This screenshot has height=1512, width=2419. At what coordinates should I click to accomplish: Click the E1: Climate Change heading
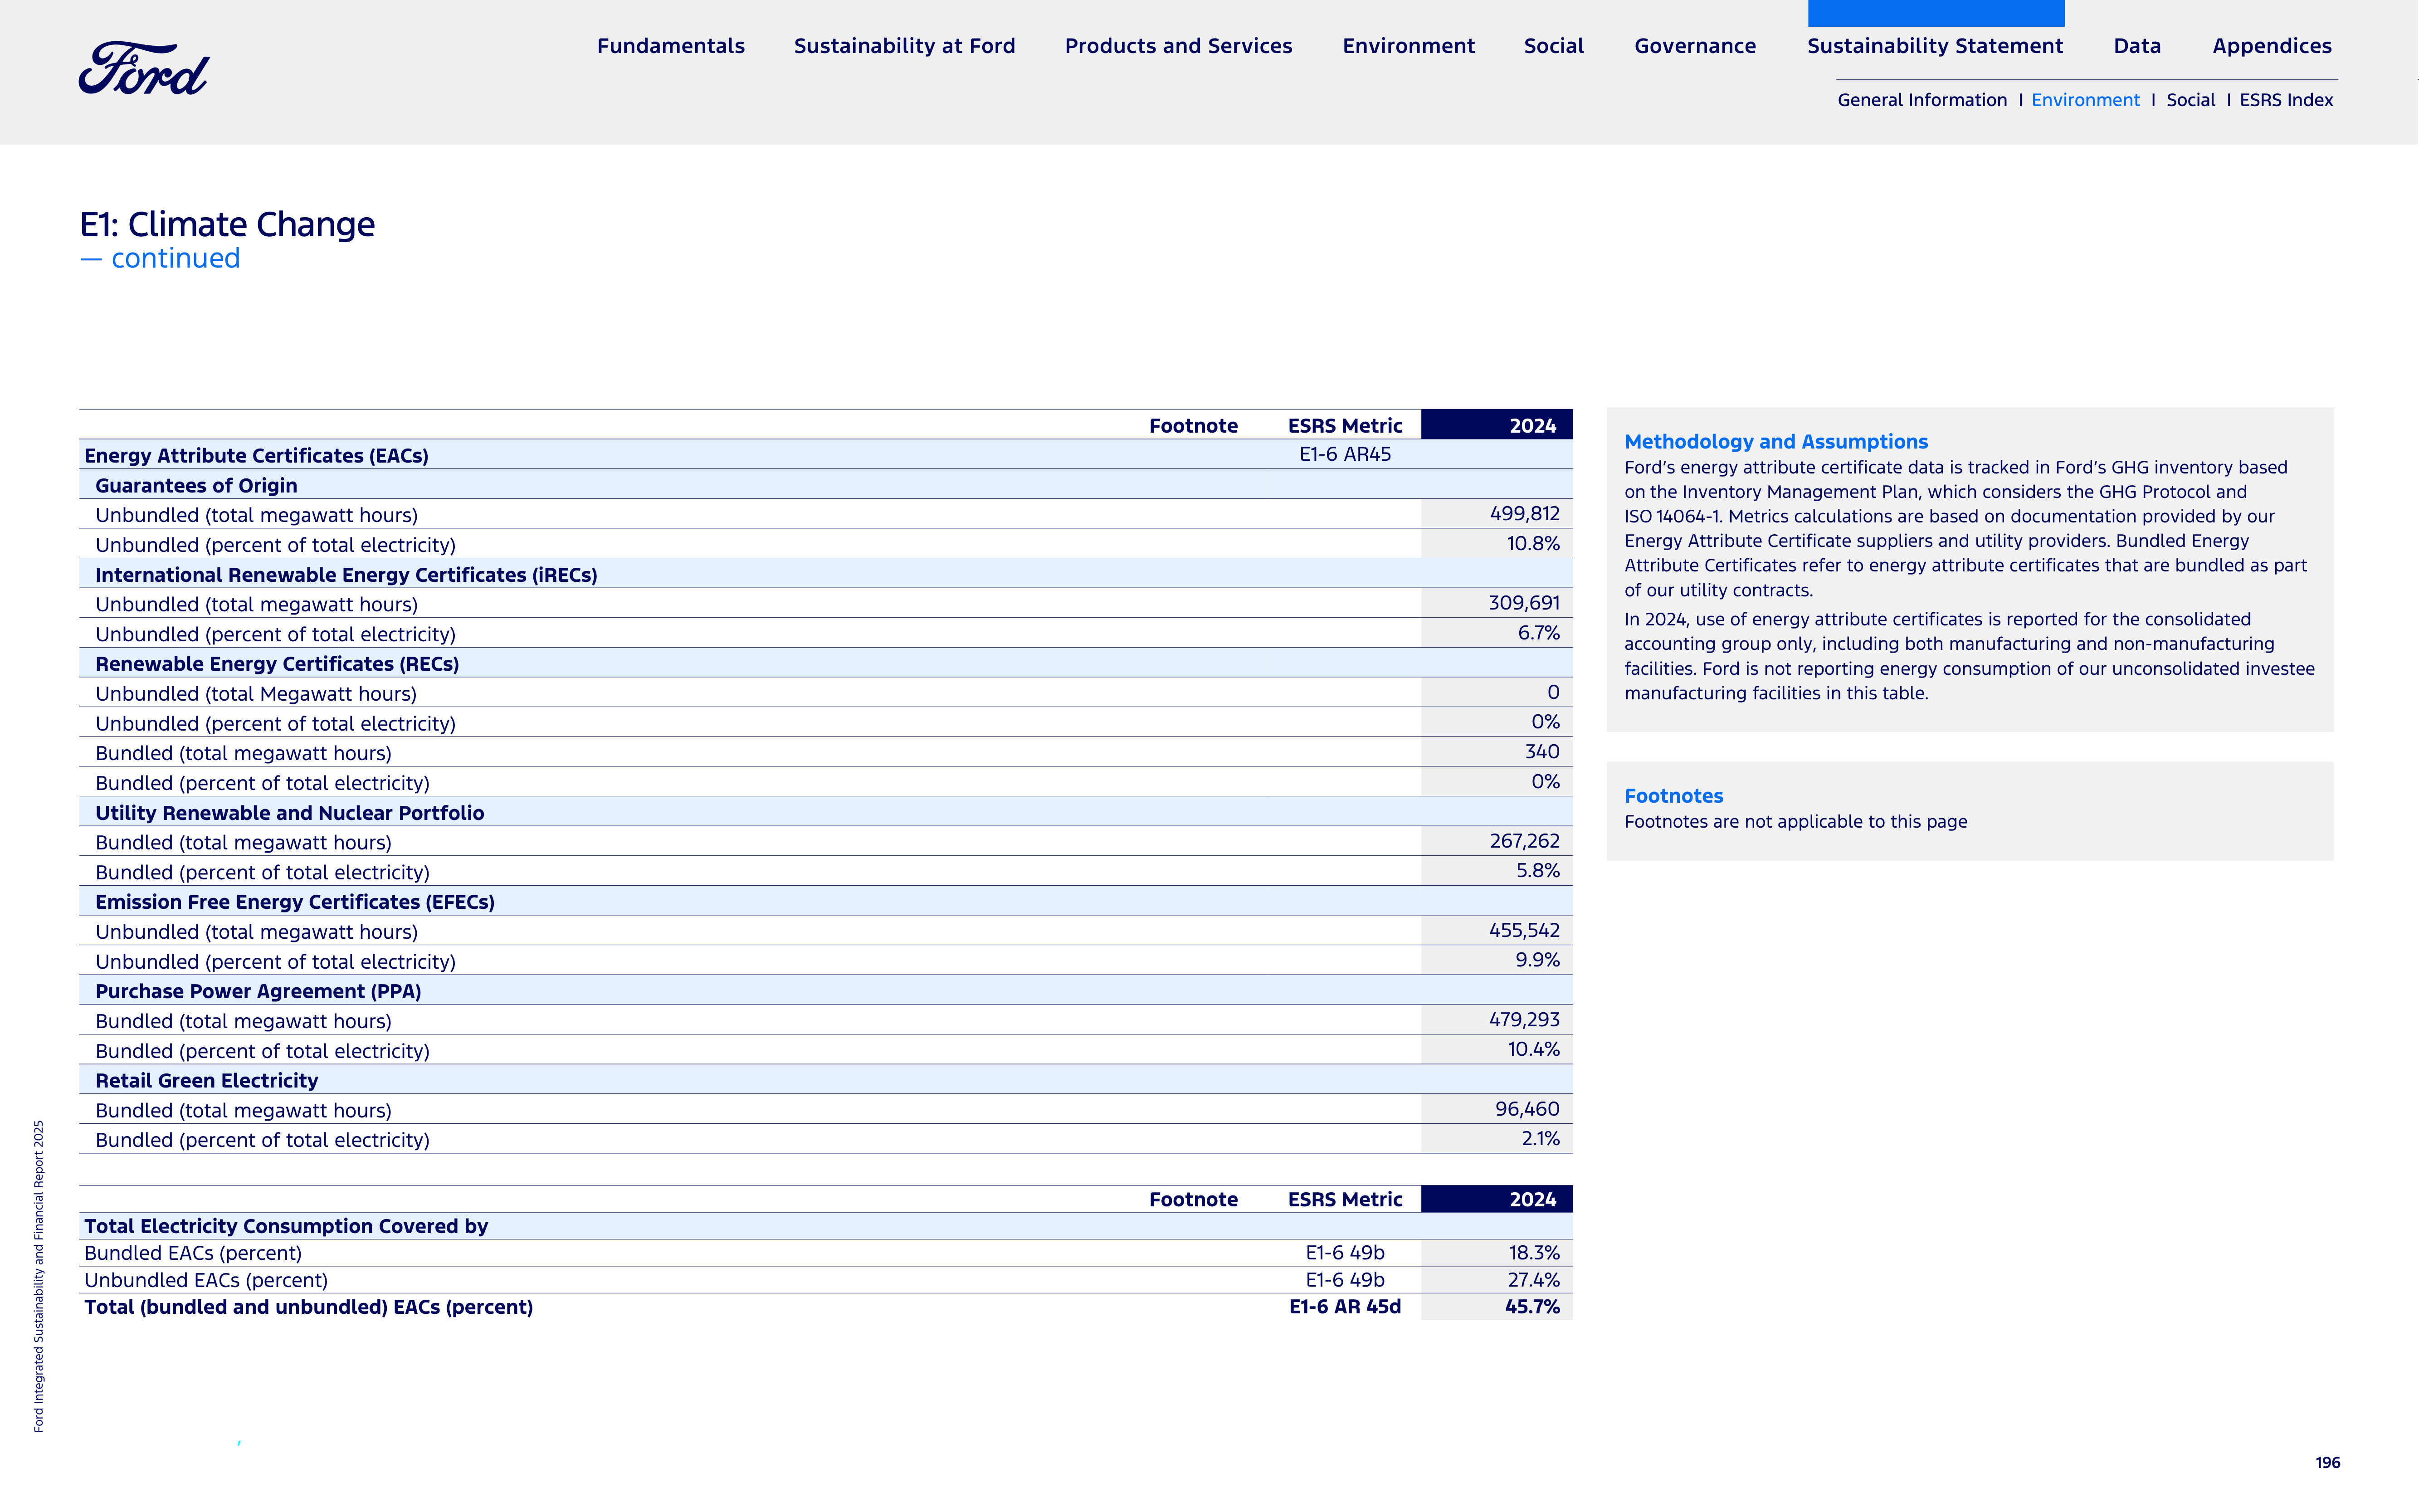pyautogui.click(x=227, y=224)
